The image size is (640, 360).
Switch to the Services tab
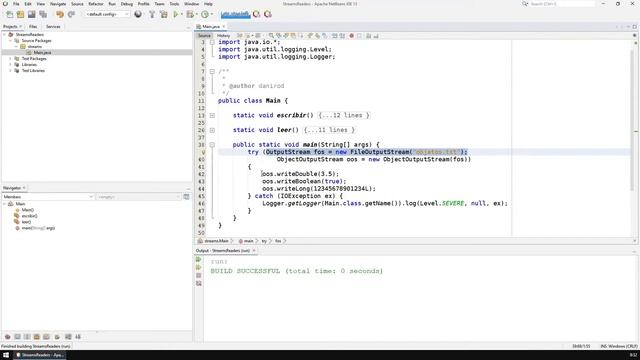(53, 27)
